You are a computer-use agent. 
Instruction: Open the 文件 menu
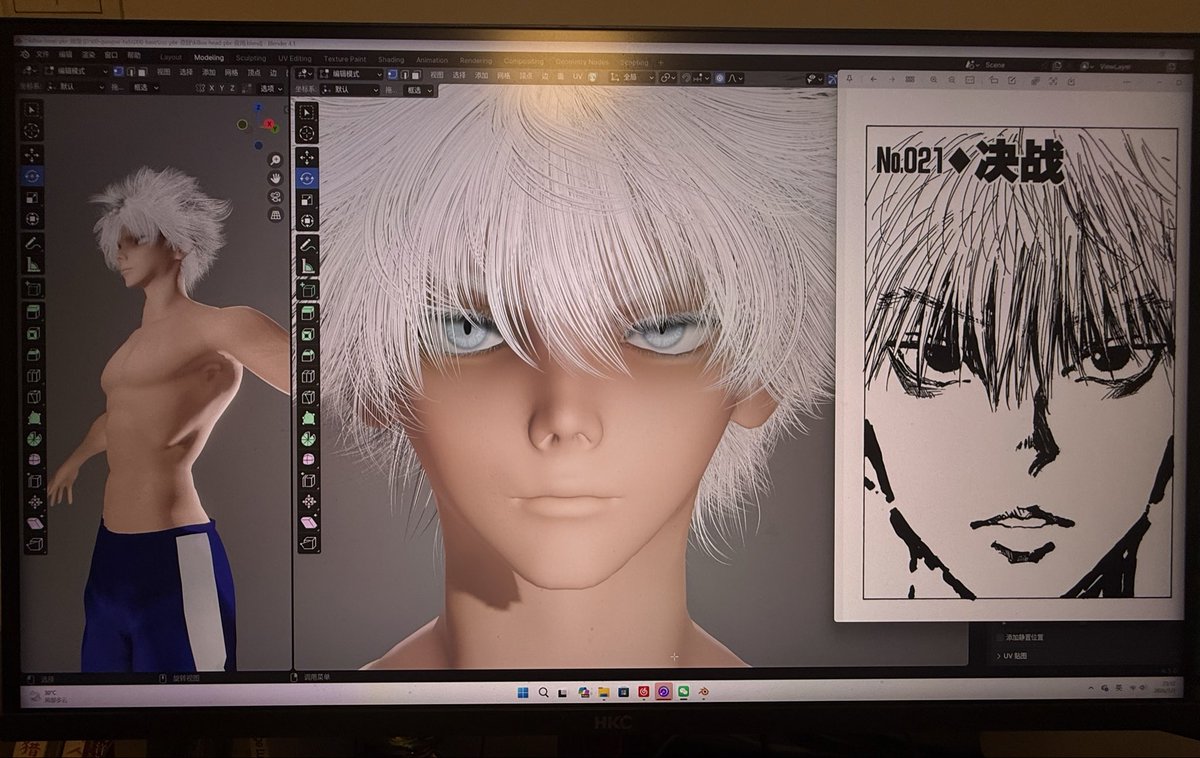(x=42, y=54)
